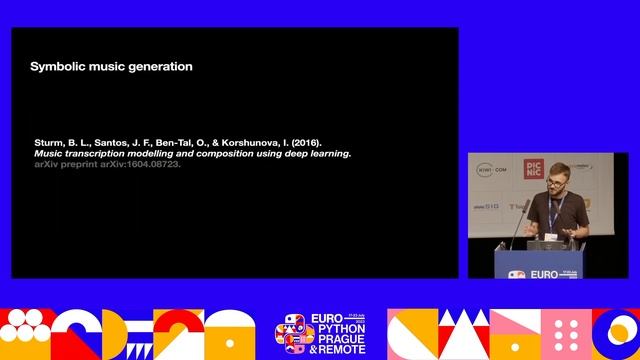Click the "Symbolic music generation" slide title

(x=111, y=67)
